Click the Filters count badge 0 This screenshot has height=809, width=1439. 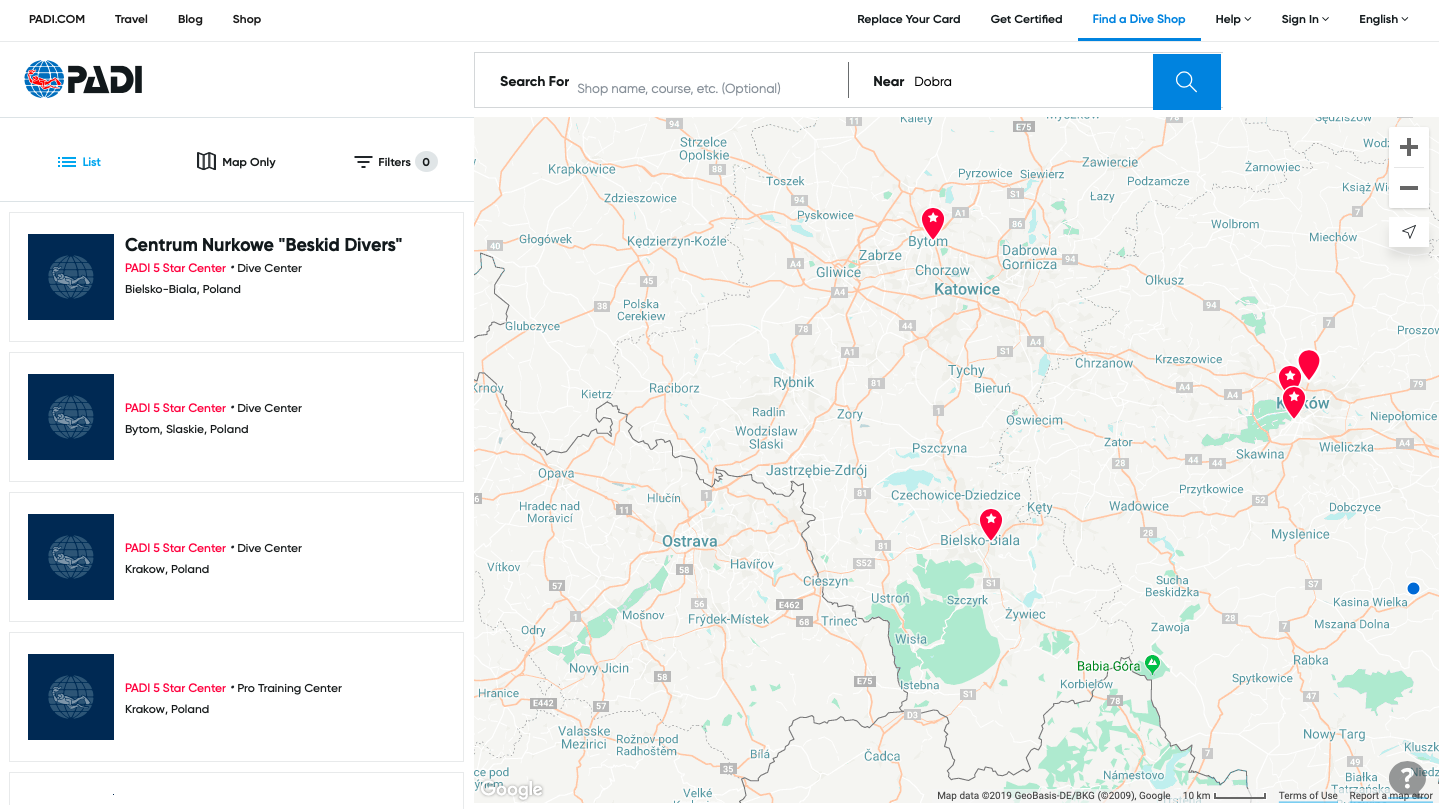pos(426,162)
